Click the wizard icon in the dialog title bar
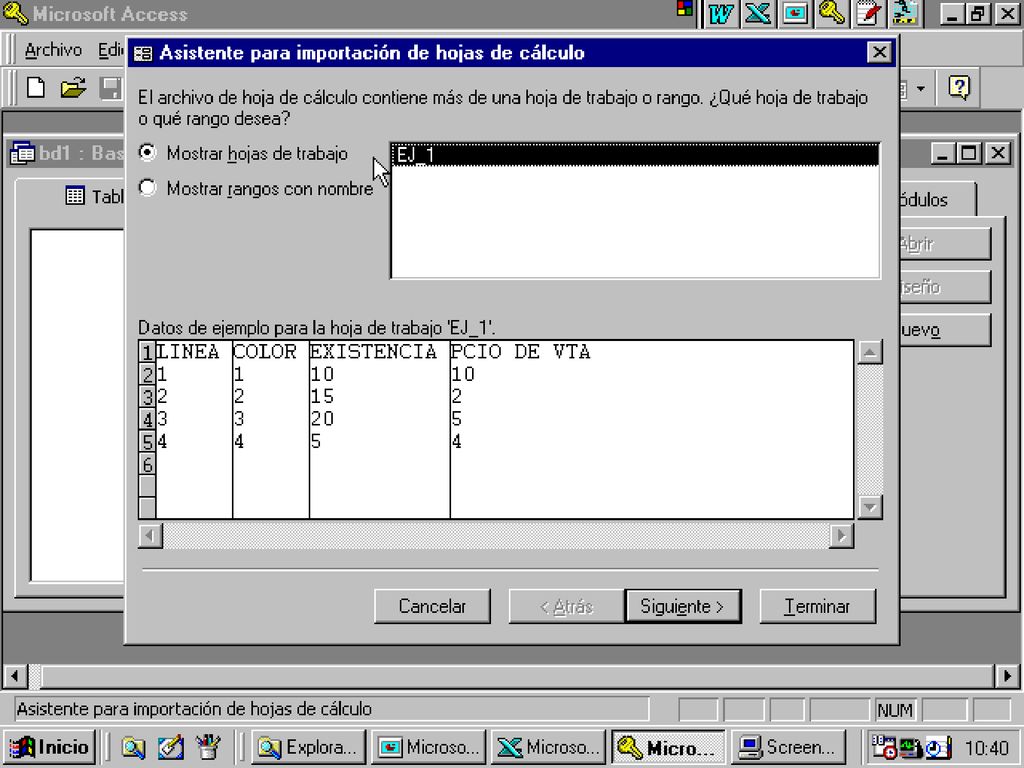1024x768 pixels. tap(143, 53)
